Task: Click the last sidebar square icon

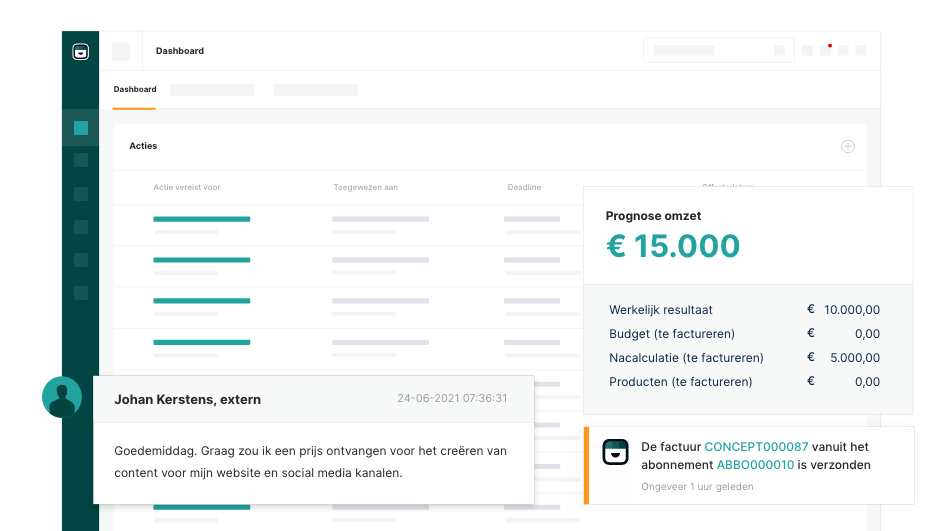Action: [81, 293]
